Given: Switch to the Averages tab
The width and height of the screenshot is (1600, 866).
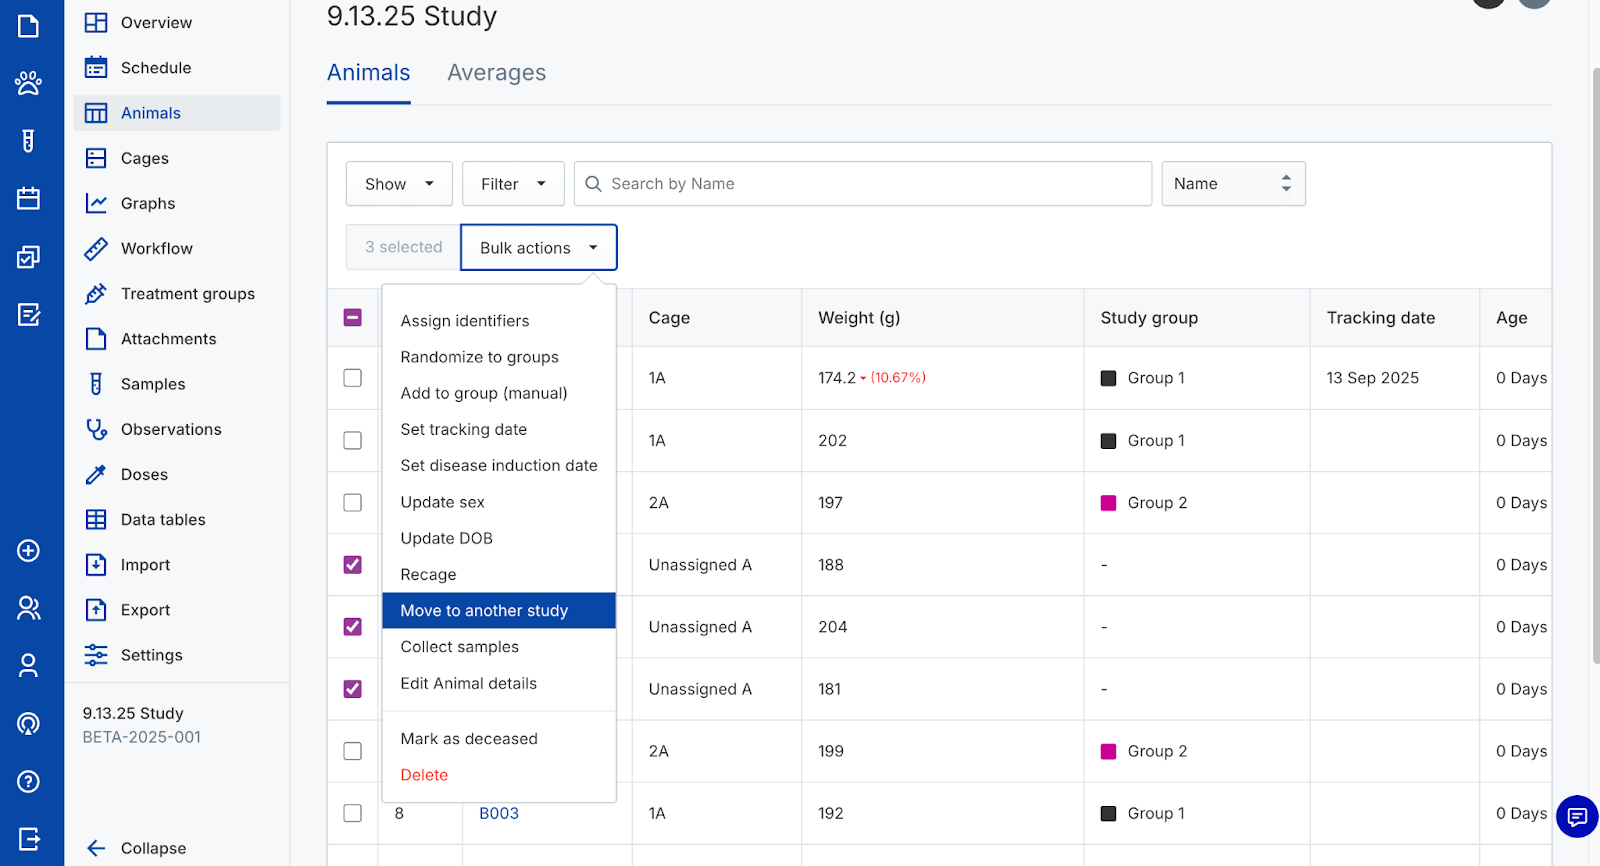Looking at the screenshot, I should pyautogui.click(x=496, y=73).
